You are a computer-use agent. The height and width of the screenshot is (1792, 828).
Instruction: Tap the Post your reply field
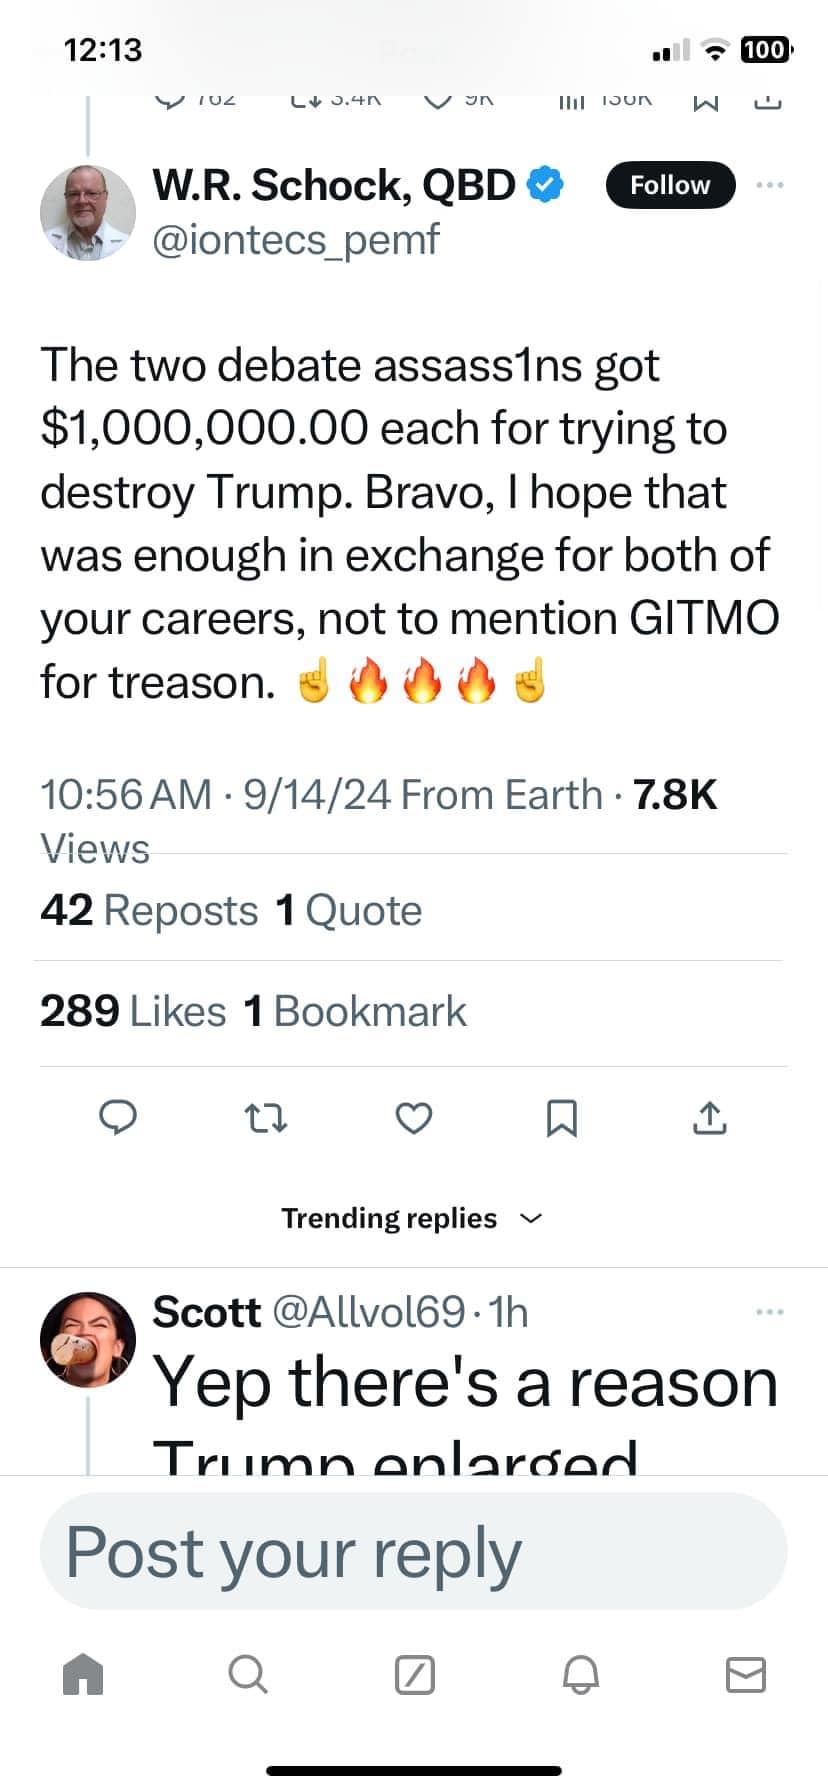(x=414, y=1552)
